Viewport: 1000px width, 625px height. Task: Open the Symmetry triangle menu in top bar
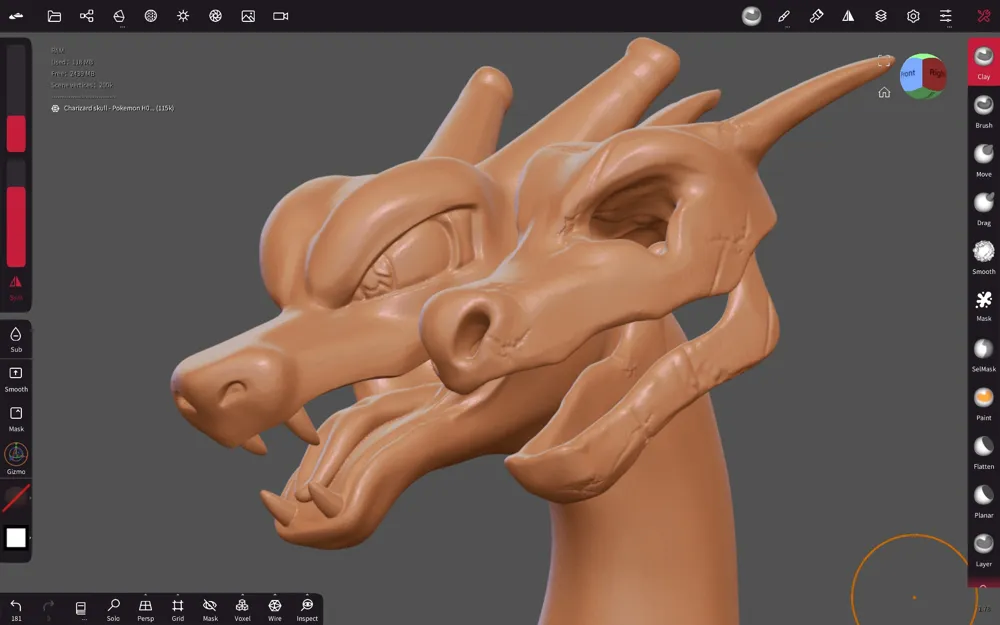coord(848,16)
